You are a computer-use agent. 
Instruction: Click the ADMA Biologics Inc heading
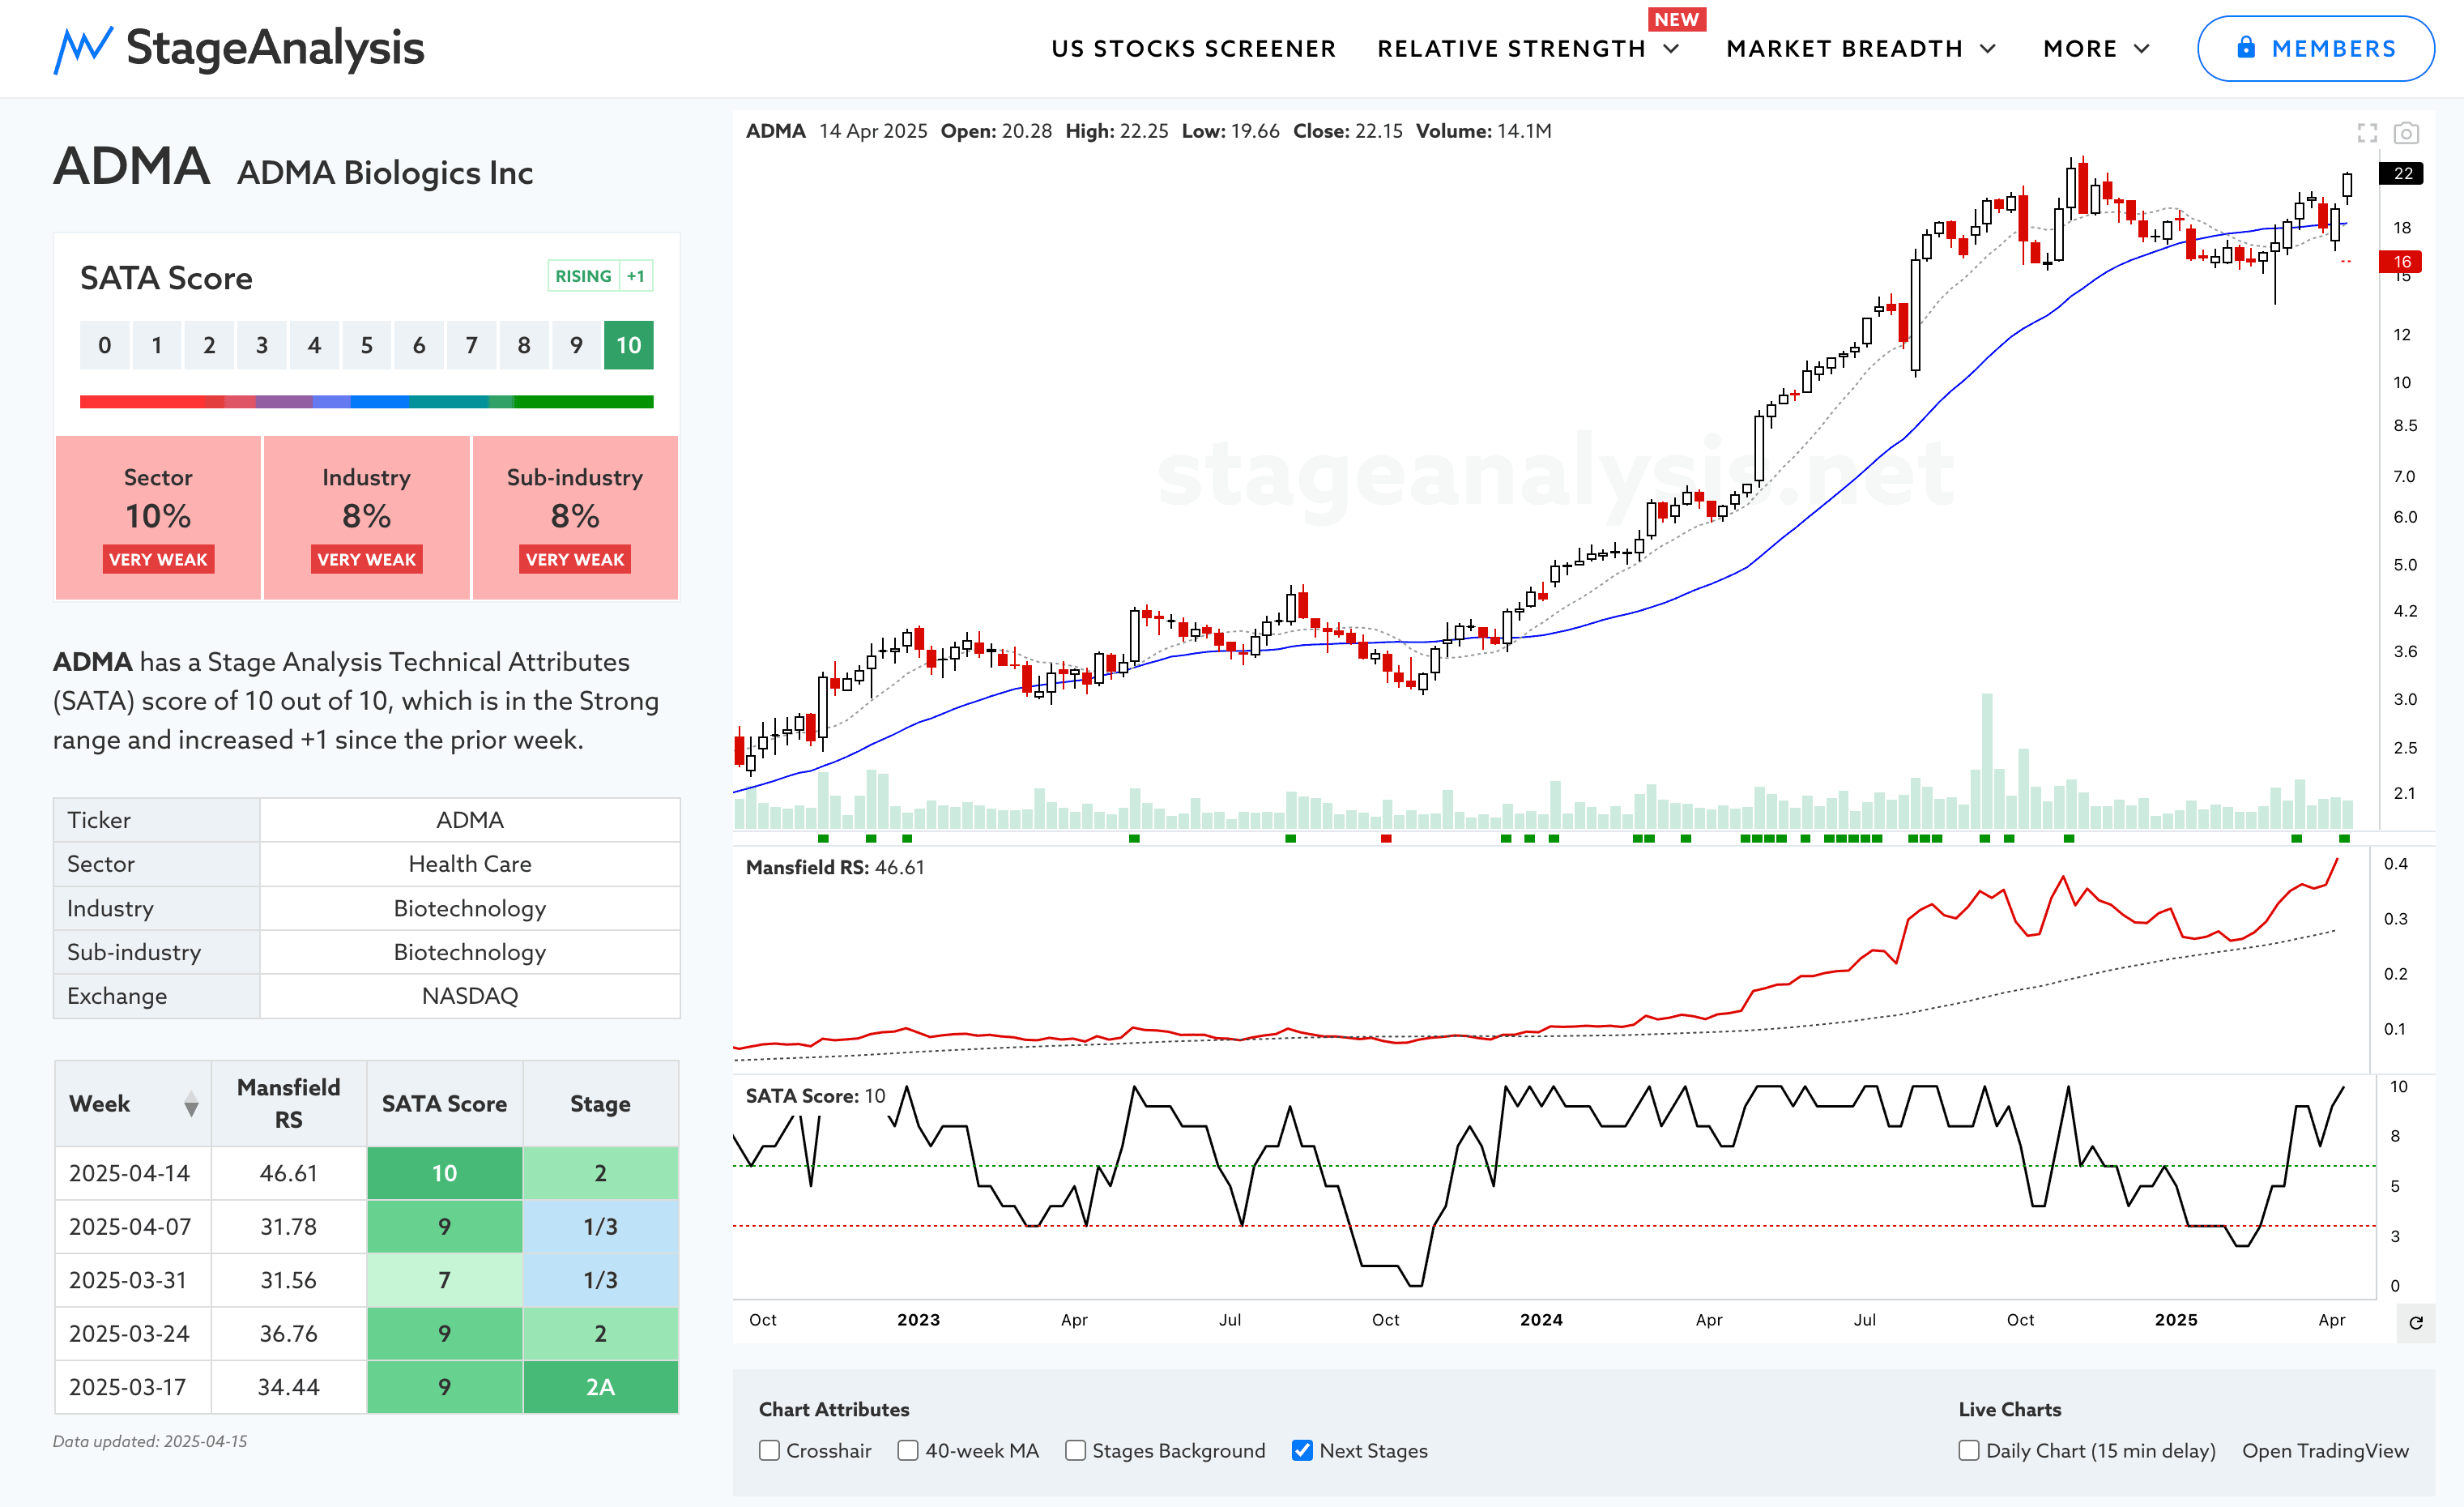pyautogui.click(x=385, y=173)
